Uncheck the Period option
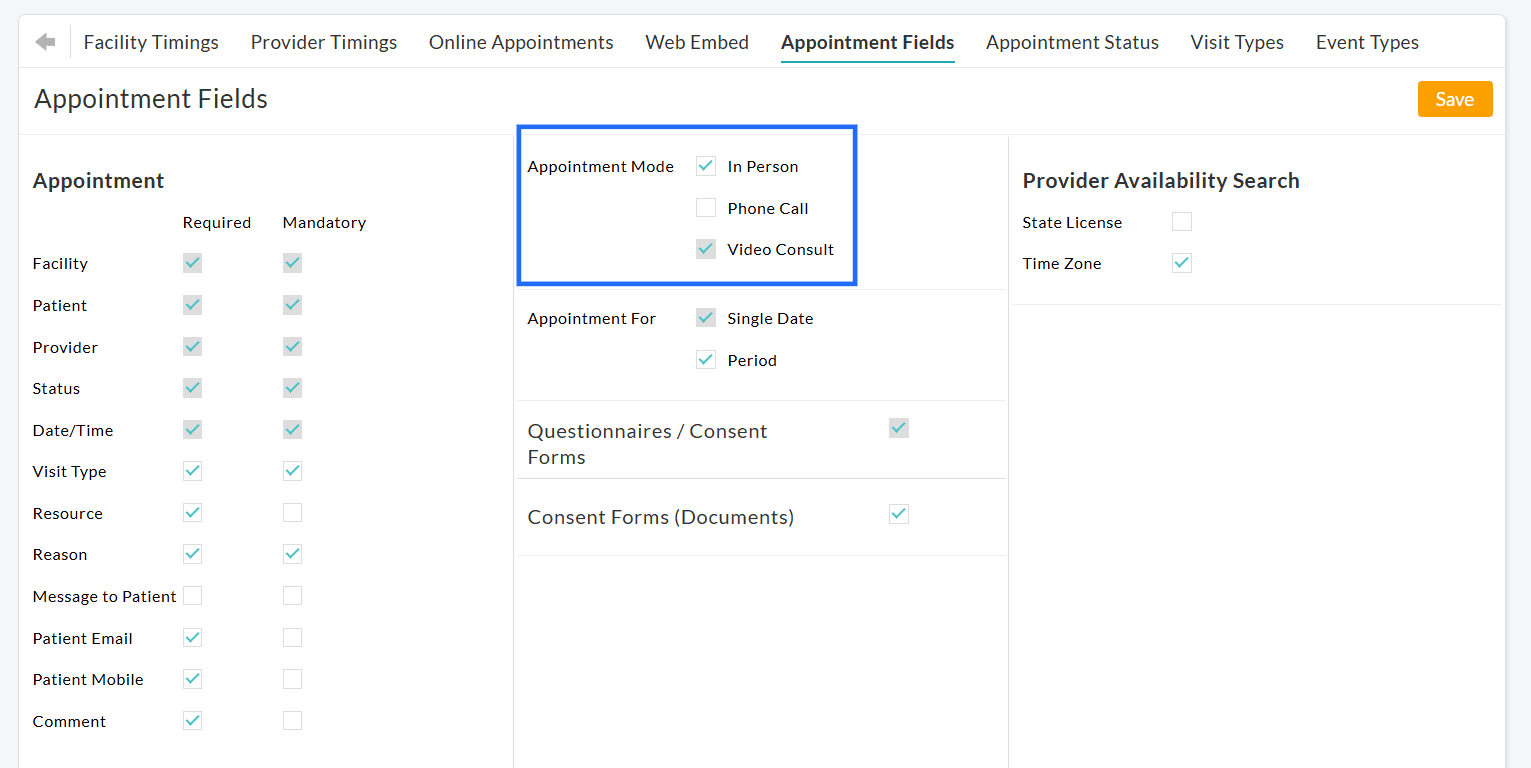 [705, 359]
